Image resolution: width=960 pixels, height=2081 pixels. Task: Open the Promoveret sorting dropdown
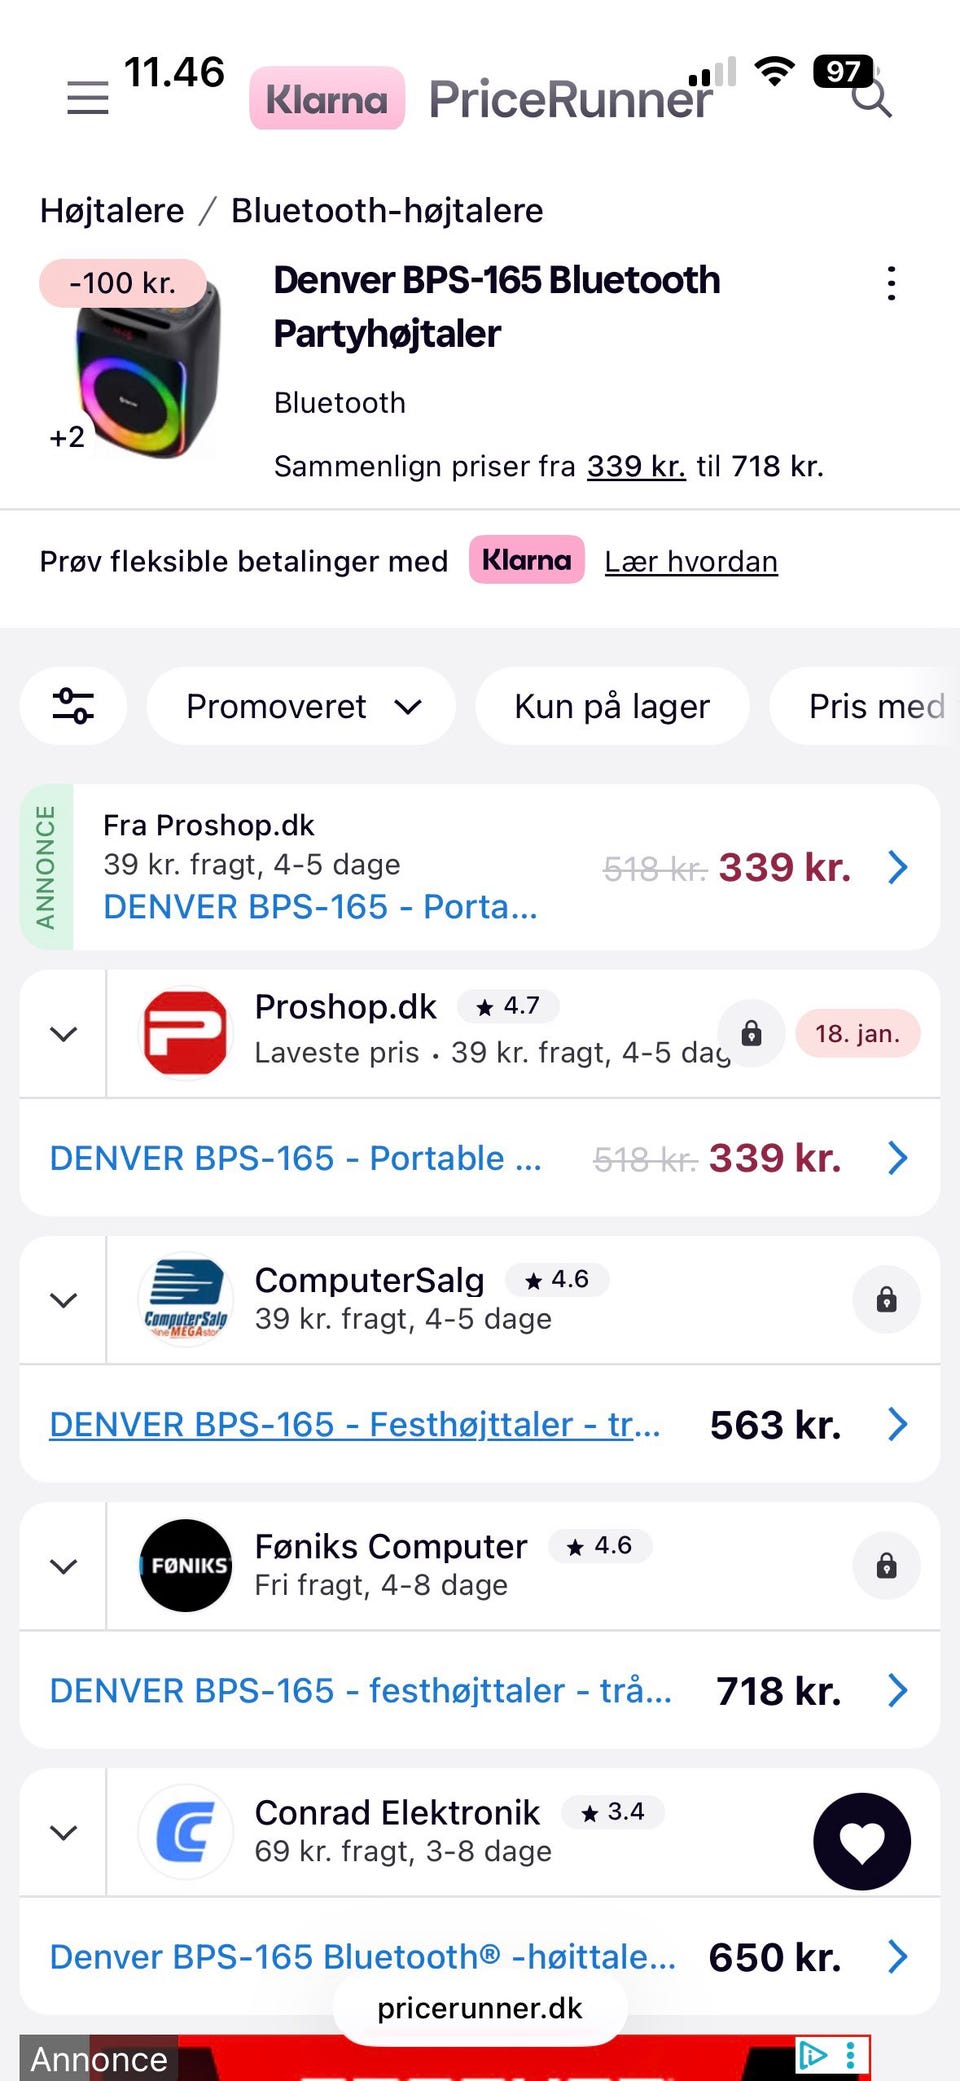(x=301, y=706)
